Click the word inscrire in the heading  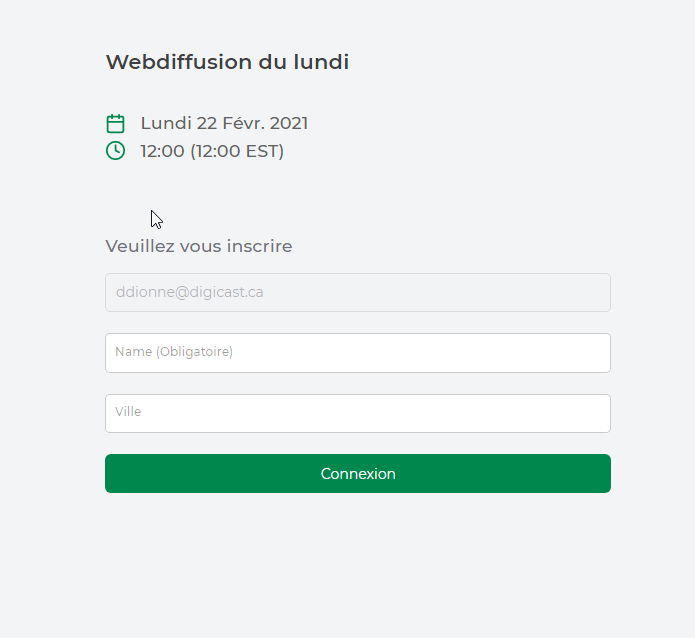point(259,246)
